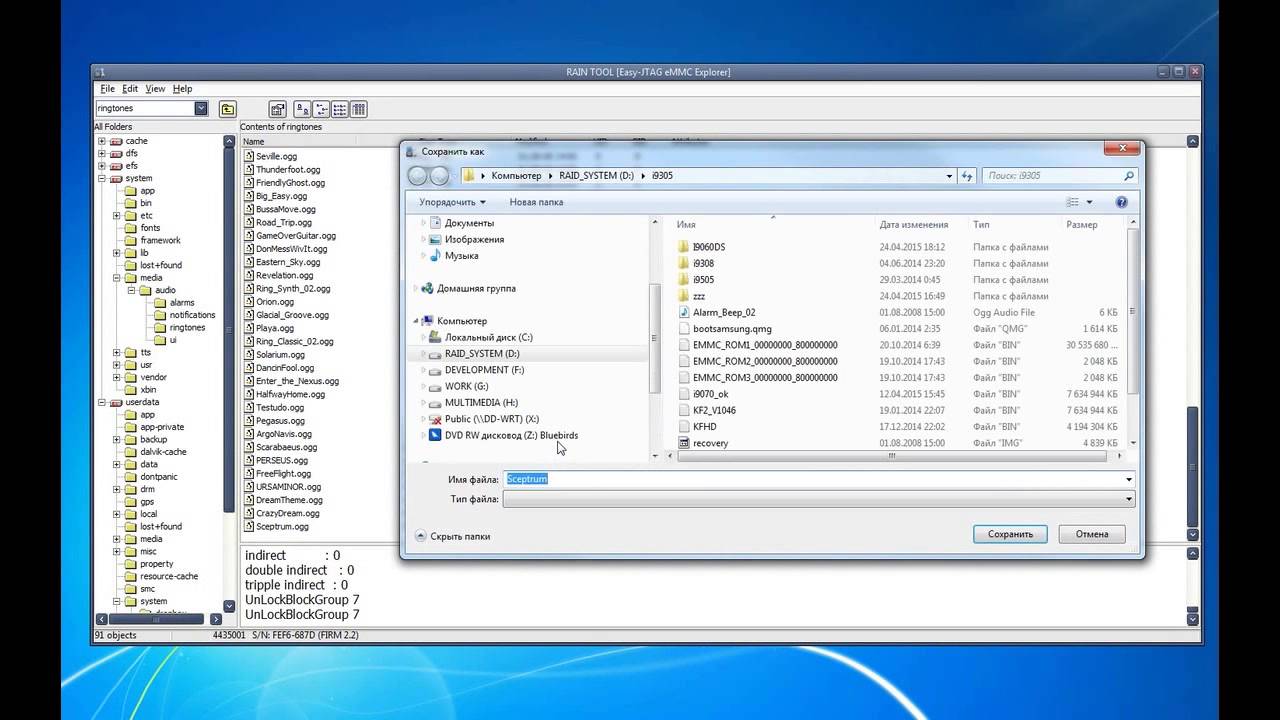
Task: Click the forward arrow in save dialog
Action: click(x=438, y=176)
